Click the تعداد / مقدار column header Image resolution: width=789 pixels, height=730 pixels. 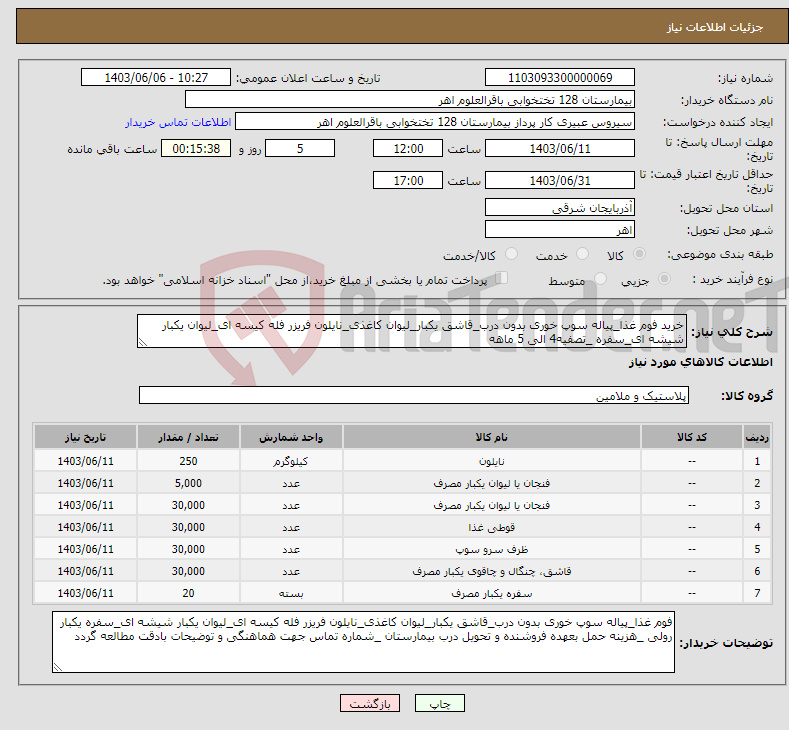tap(188, 437)
